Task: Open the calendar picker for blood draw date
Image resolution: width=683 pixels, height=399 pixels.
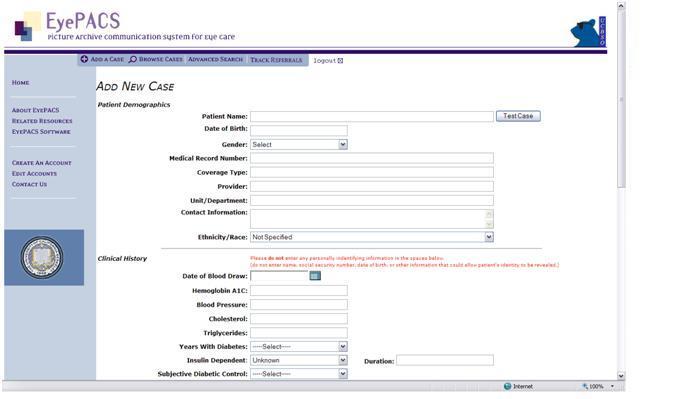Action: tap(315, 276)
